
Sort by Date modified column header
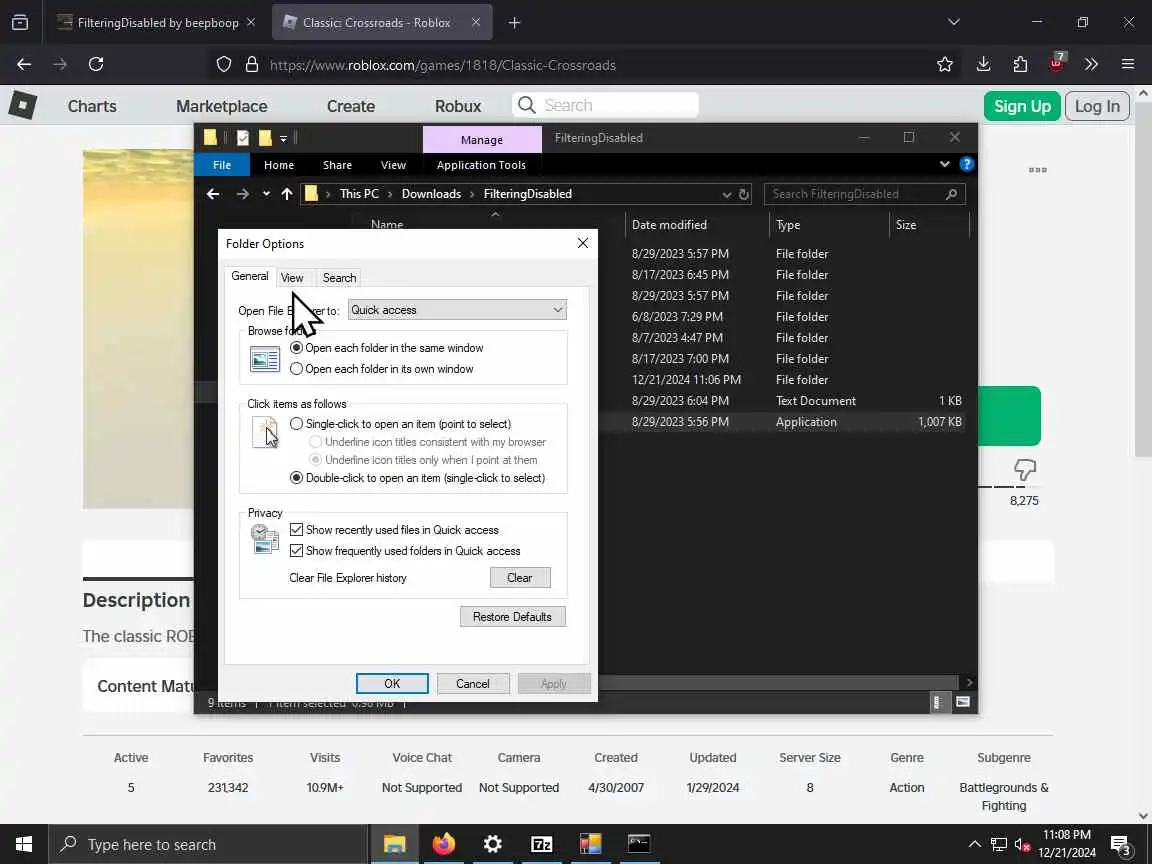696,225
